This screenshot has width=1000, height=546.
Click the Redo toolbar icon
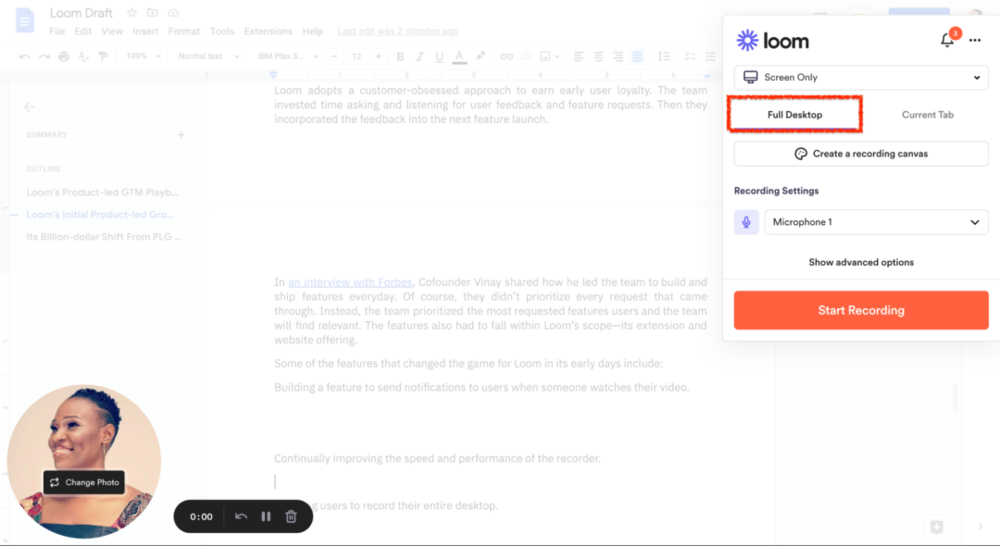[44, 56]
